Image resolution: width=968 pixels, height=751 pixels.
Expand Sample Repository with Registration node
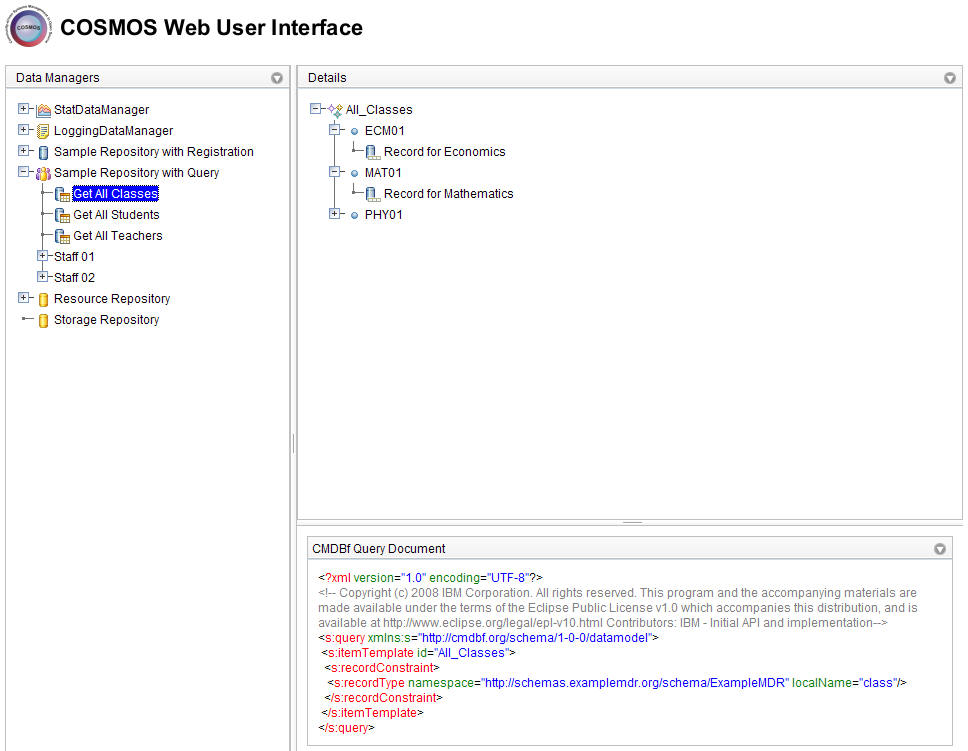tap(23, 151)
